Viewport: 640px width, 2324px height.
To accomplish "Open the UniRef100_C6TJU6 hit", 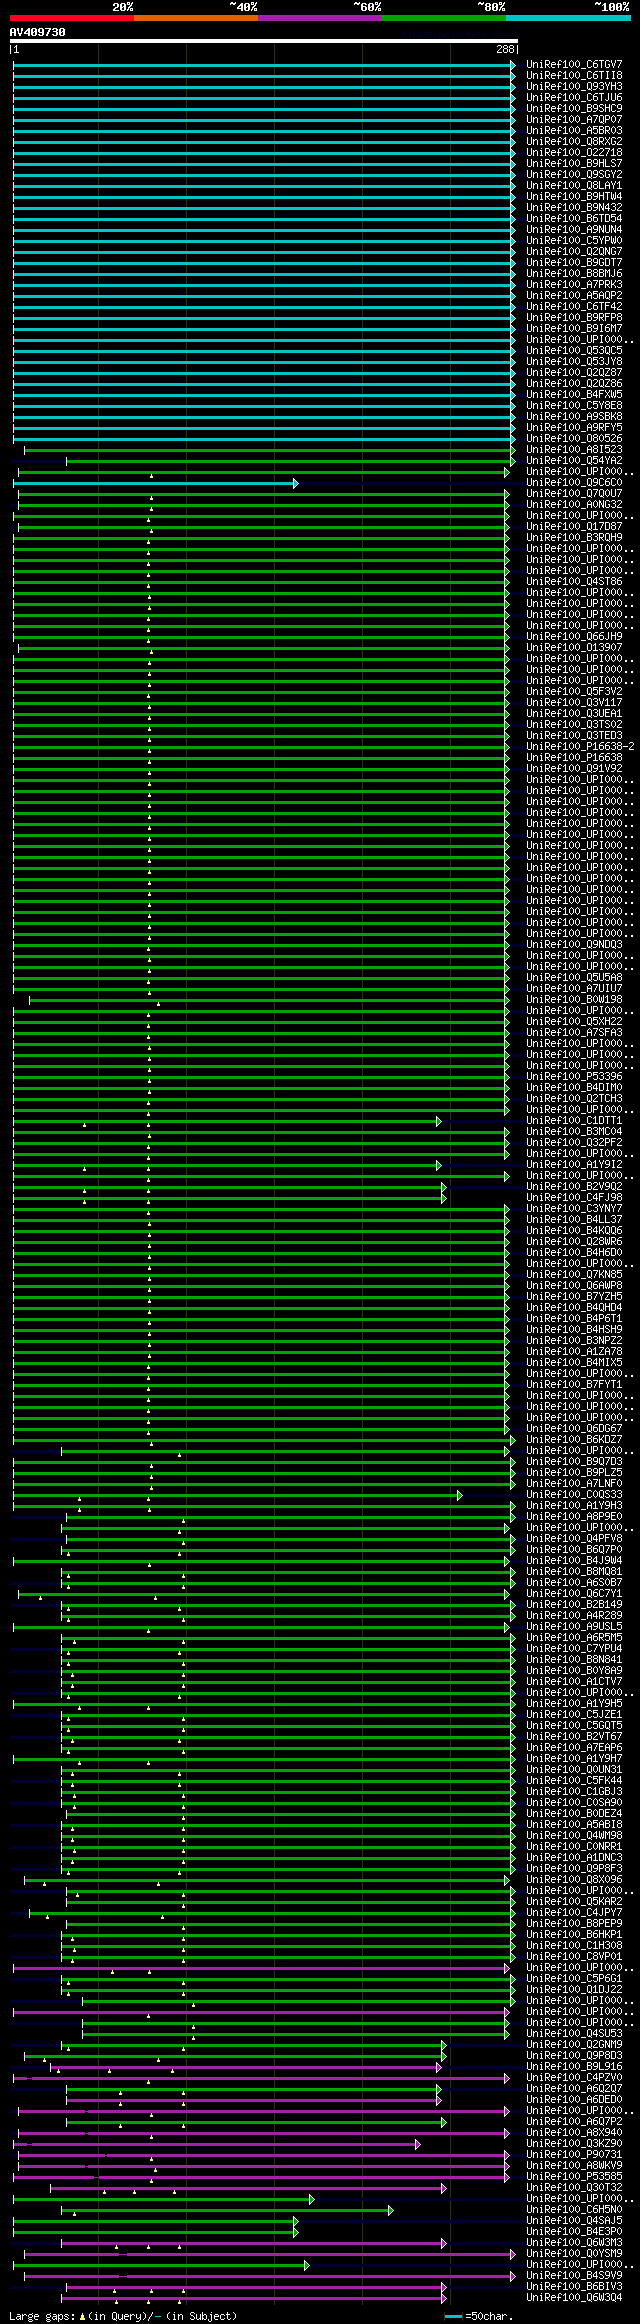I will tap(574, 97).
